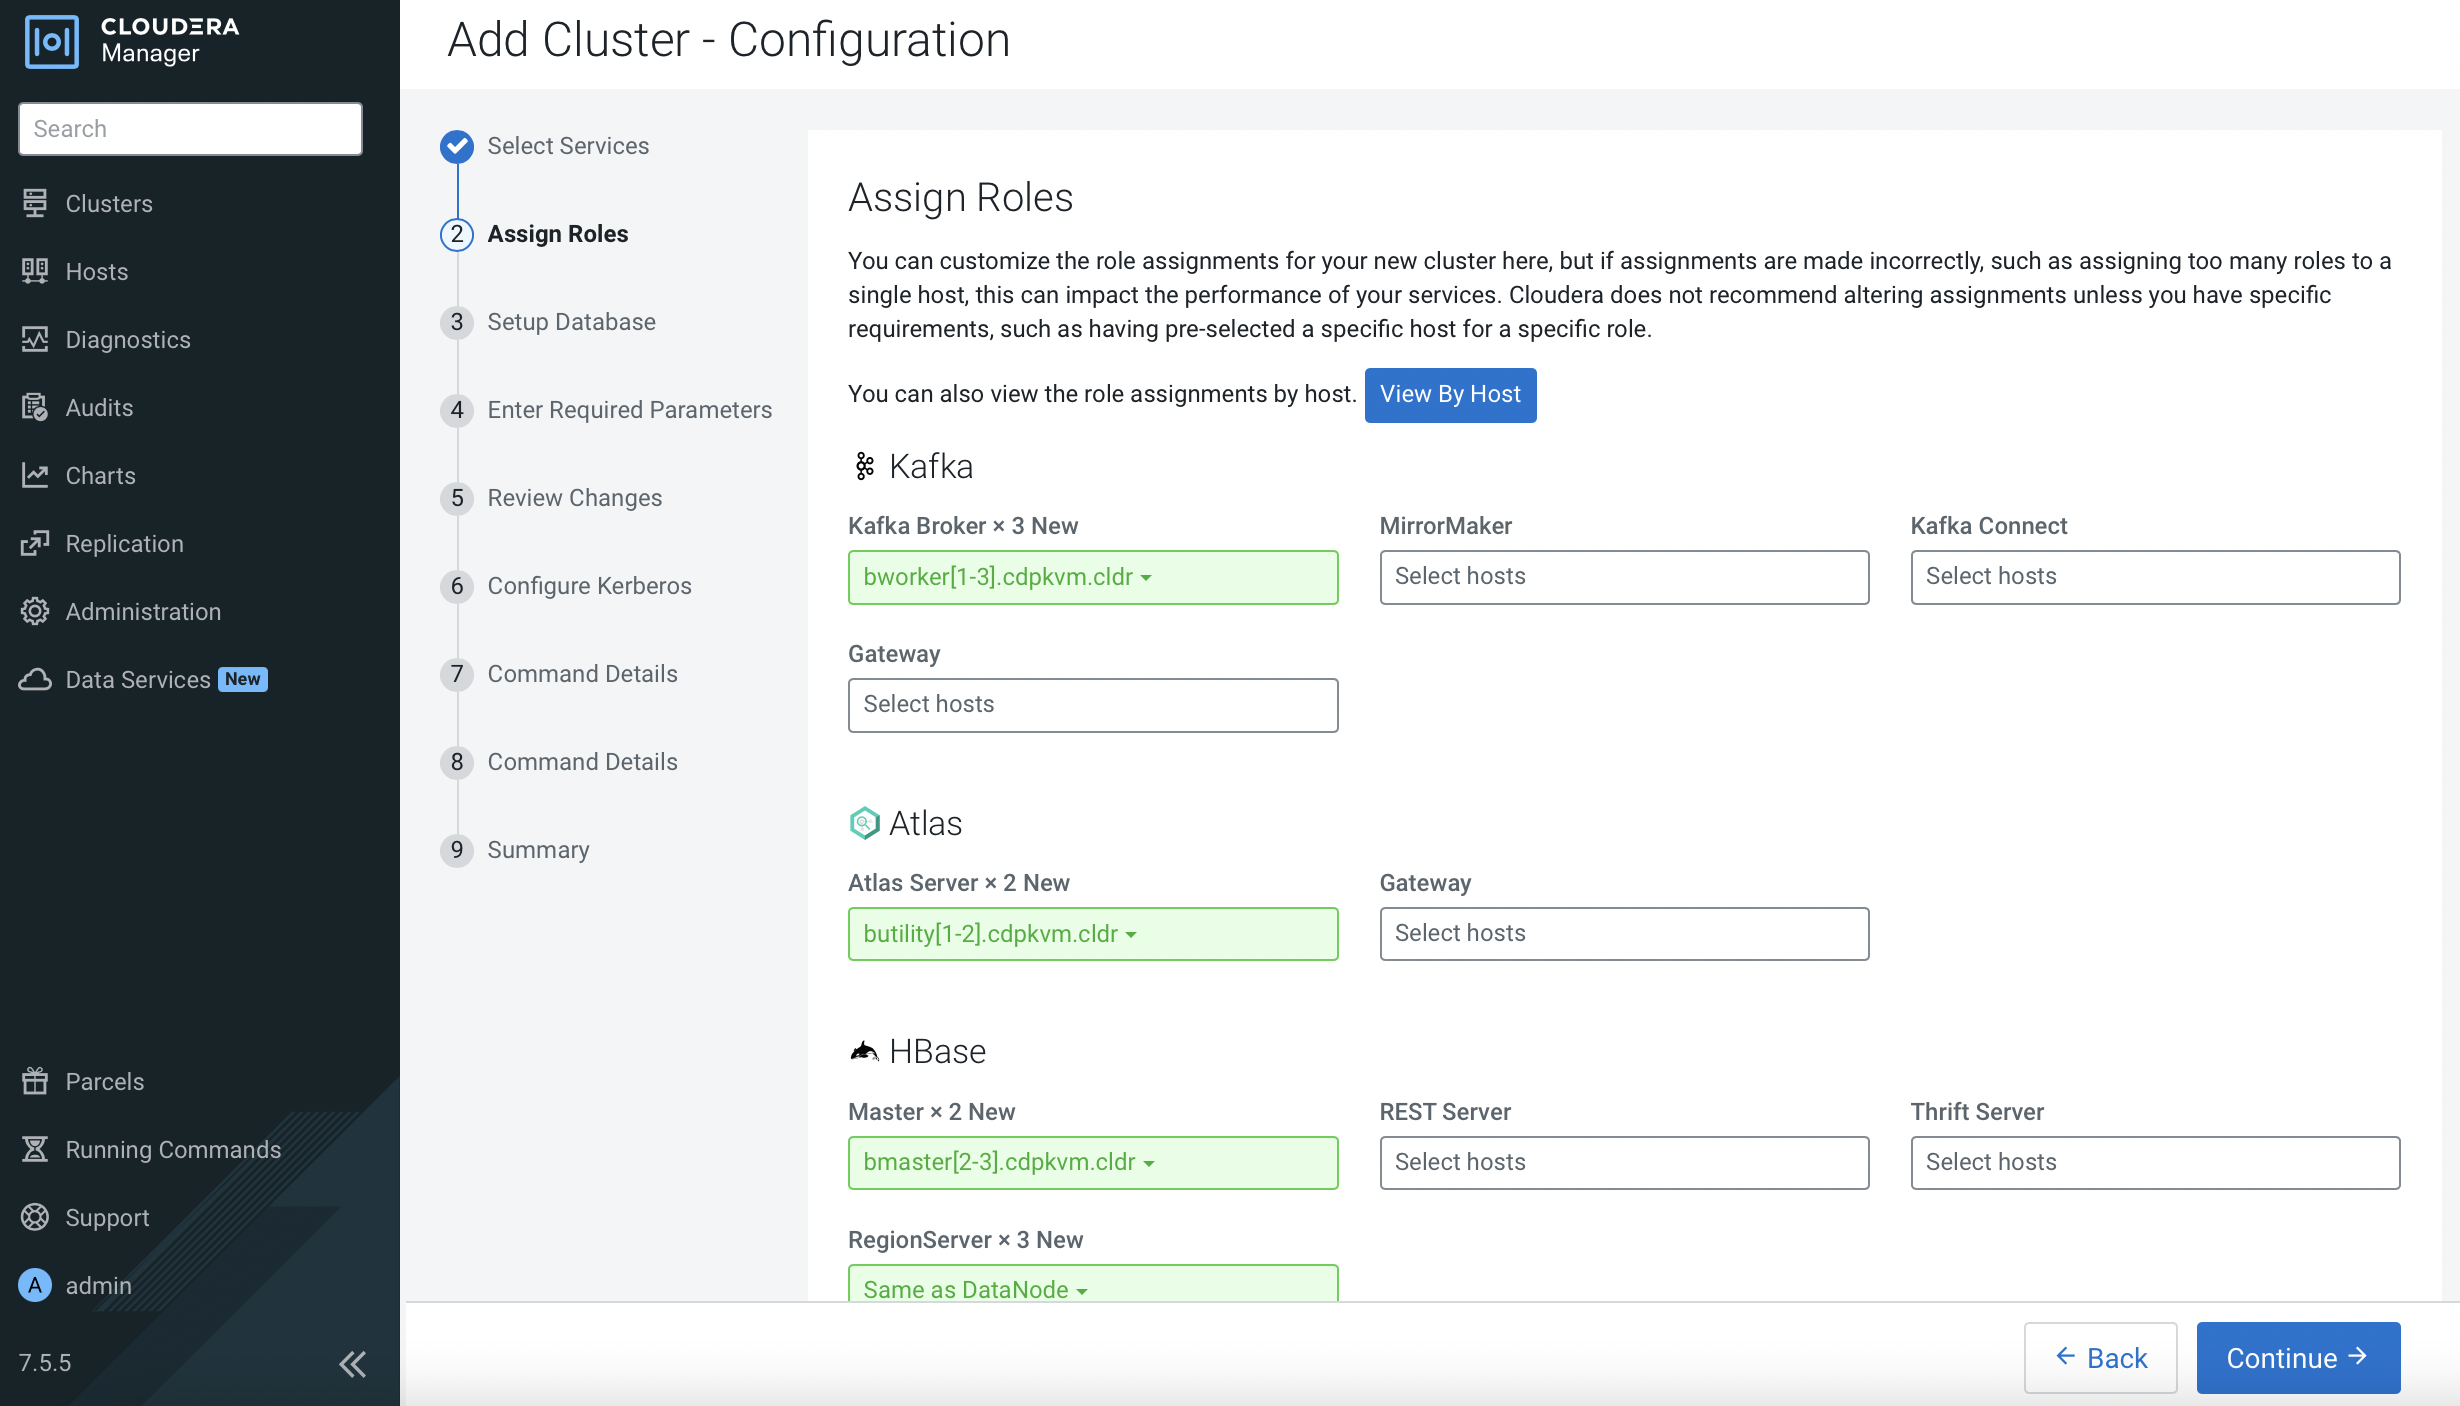The height and width of the screenshot is (1406, 2460).
Task: Click the Hosts icon in sidebar
Action: 35,271
